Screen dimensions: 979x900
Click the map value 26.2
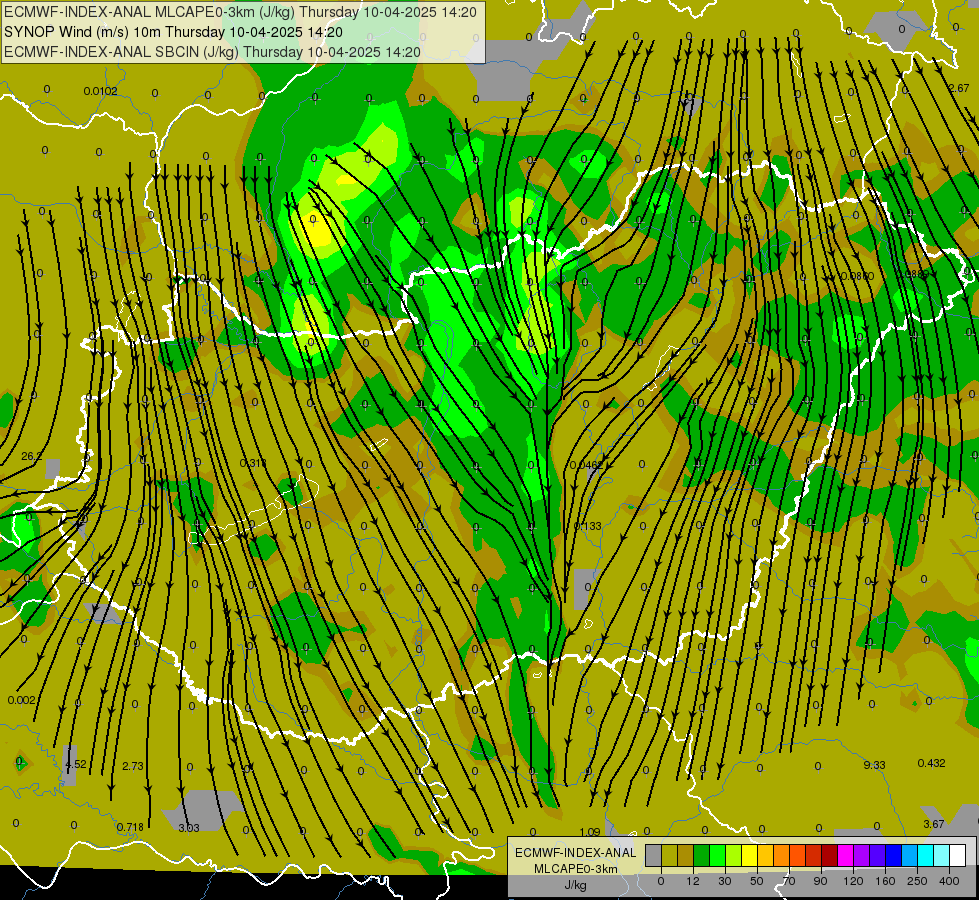[x=32, y=456]
